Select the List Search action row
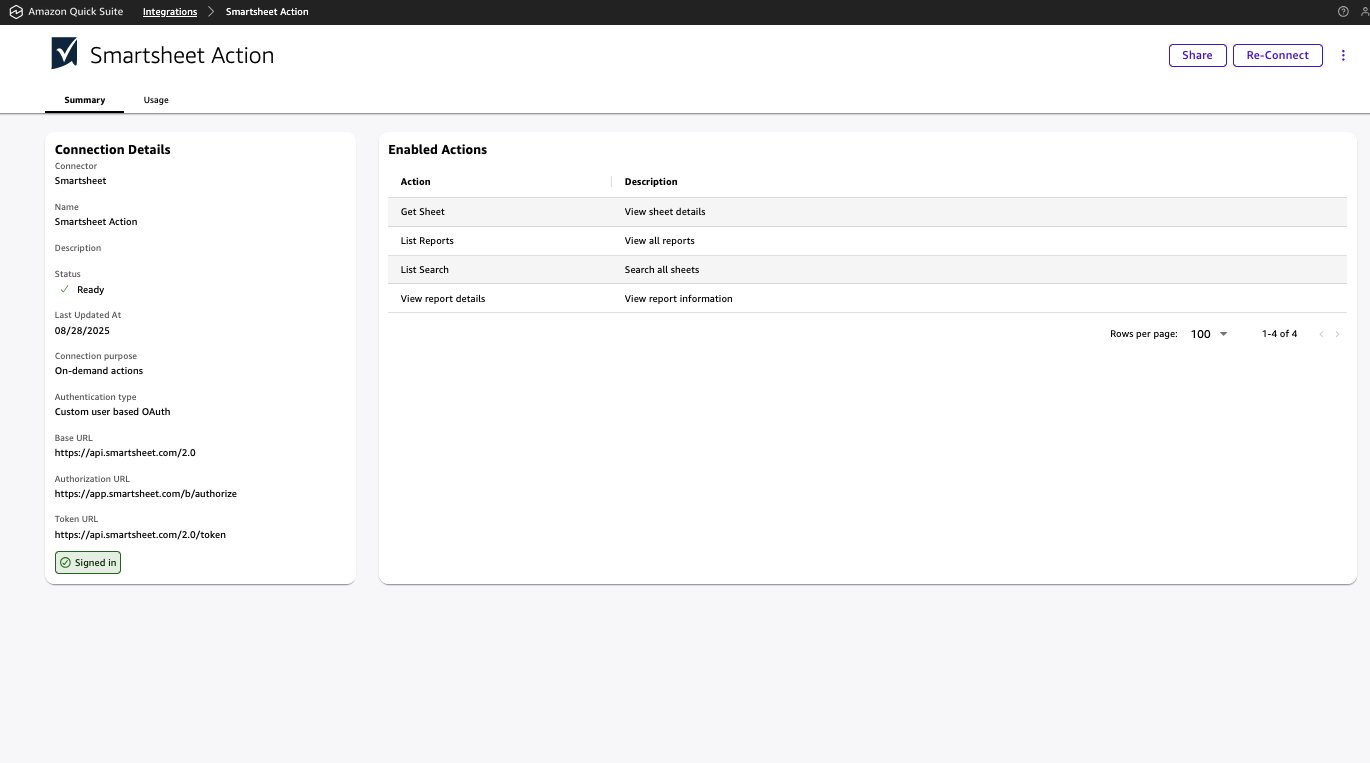 click(425, 270)
